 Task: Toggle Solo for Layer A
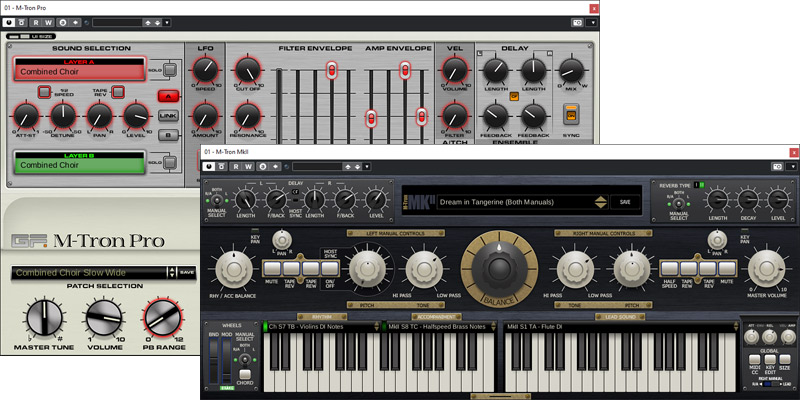coord(169,69)
